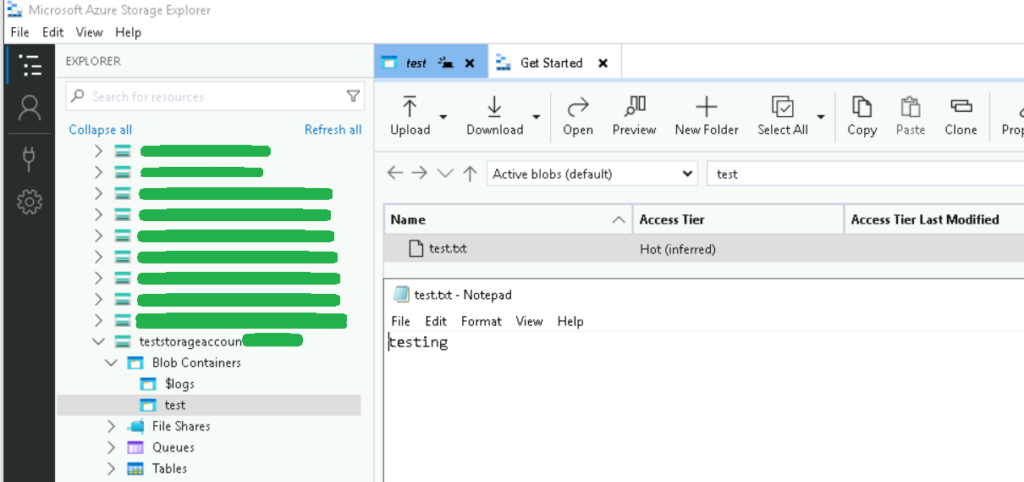Click the Collapse all link
Screen dimensions: 1024x482
(100, 130)
